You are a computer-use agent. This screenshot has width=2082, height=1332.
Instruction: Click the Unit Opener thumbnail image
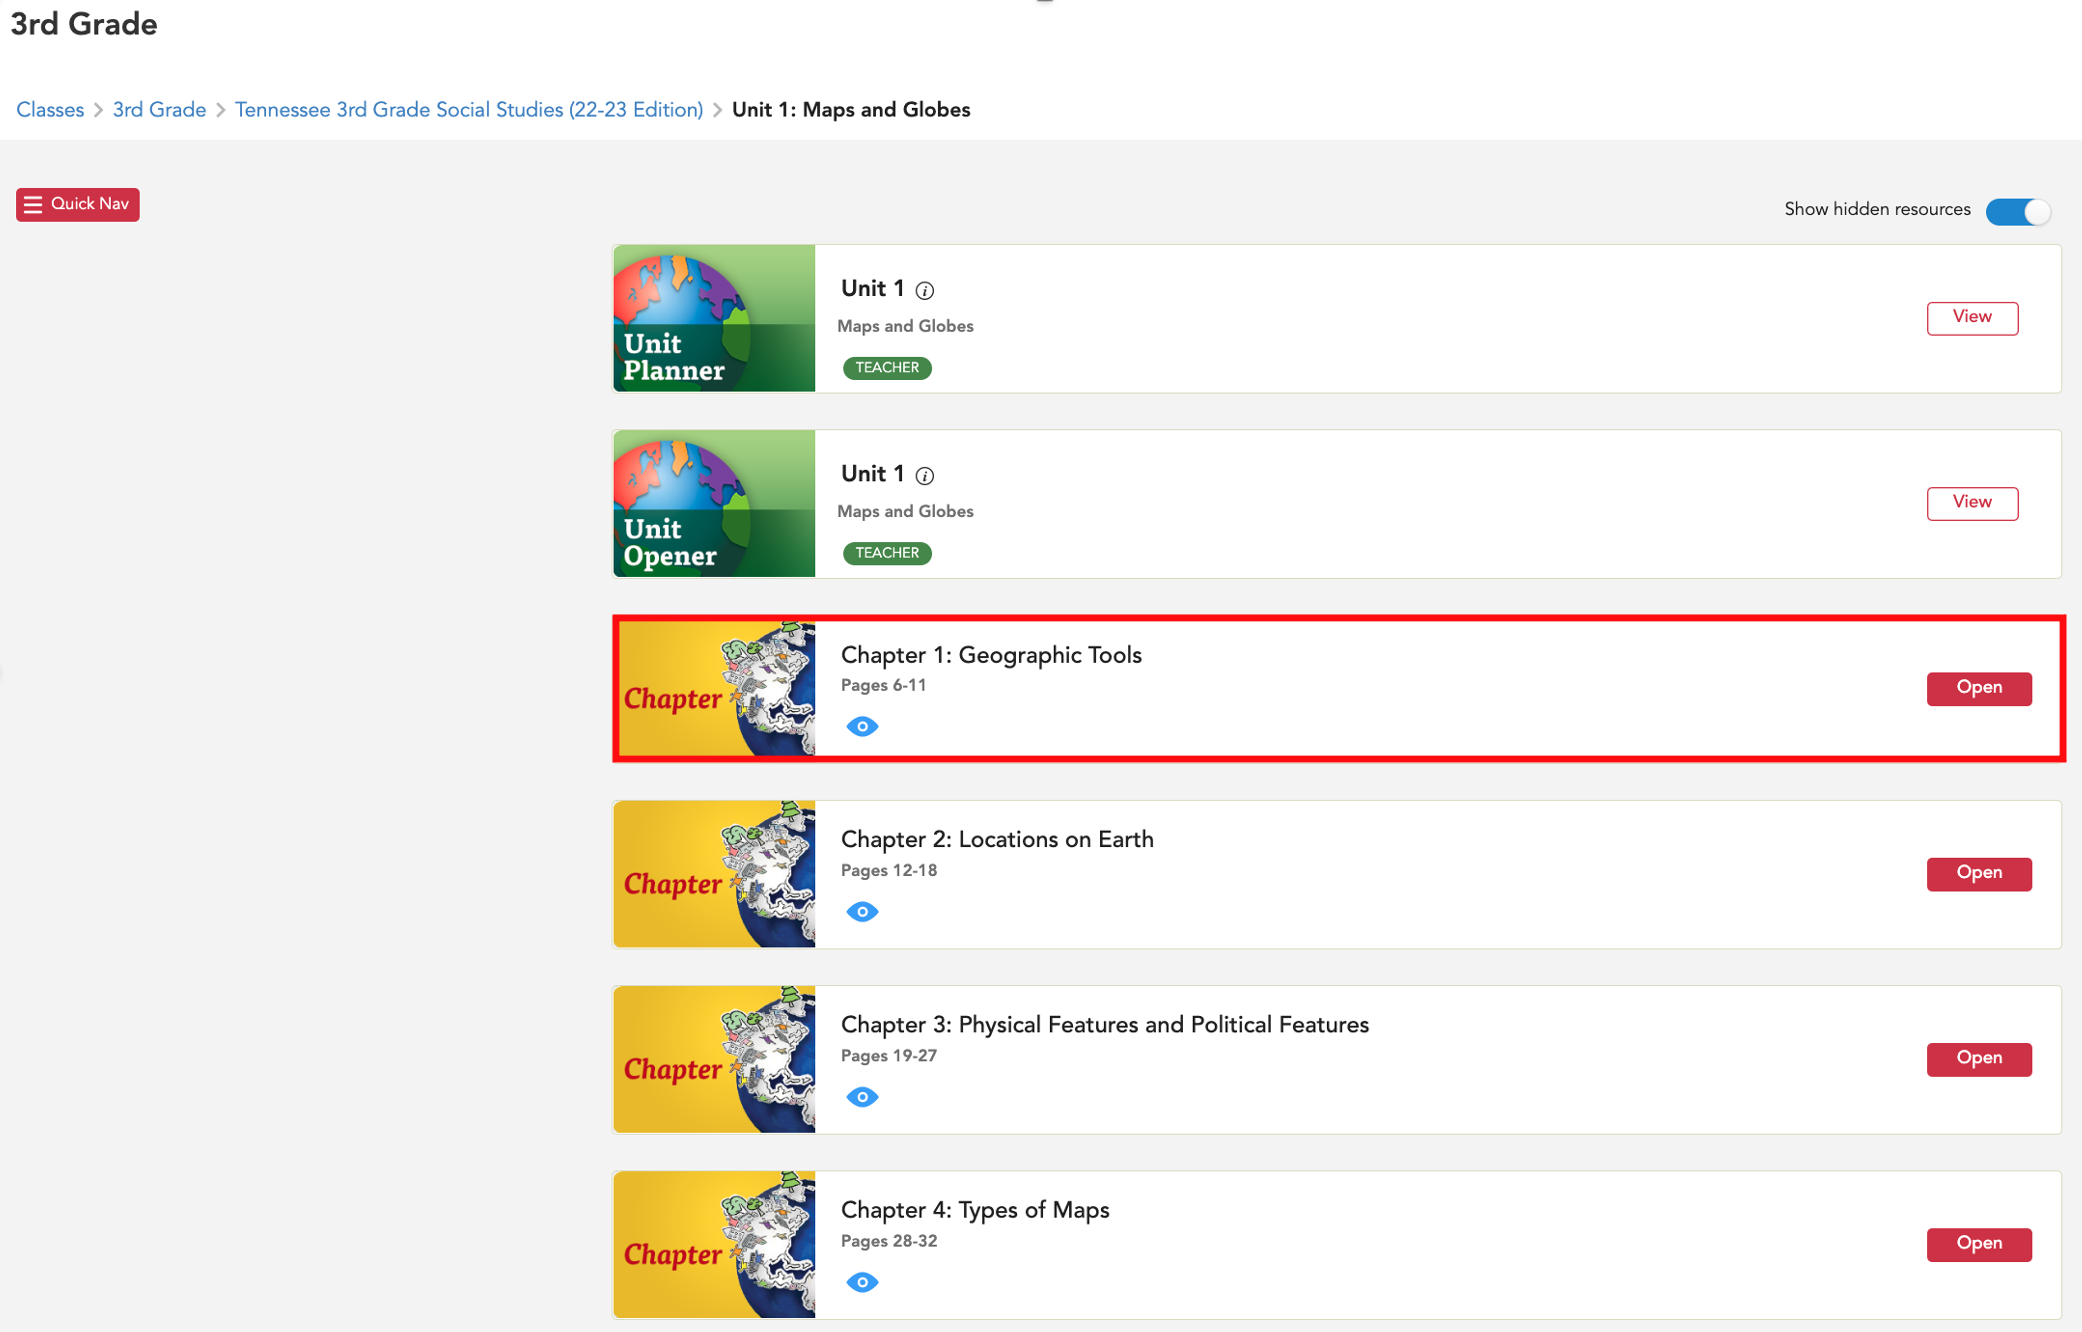(714, 503)
